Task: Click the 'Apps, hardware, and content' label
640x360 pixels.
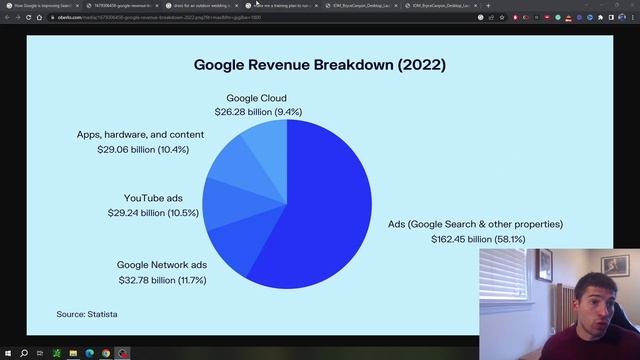Action: (140, 135)
